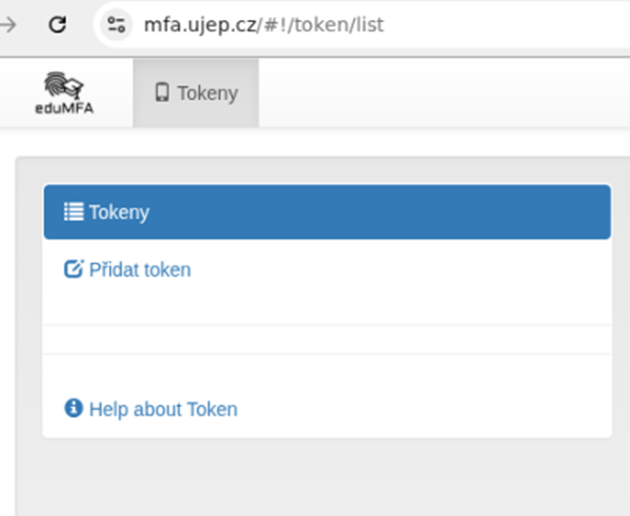This screenshot has height=516, width=630.
Task: Click empty navbar area right of Tokeny tab
Action: pyautogui.click(x=442, y=93)
